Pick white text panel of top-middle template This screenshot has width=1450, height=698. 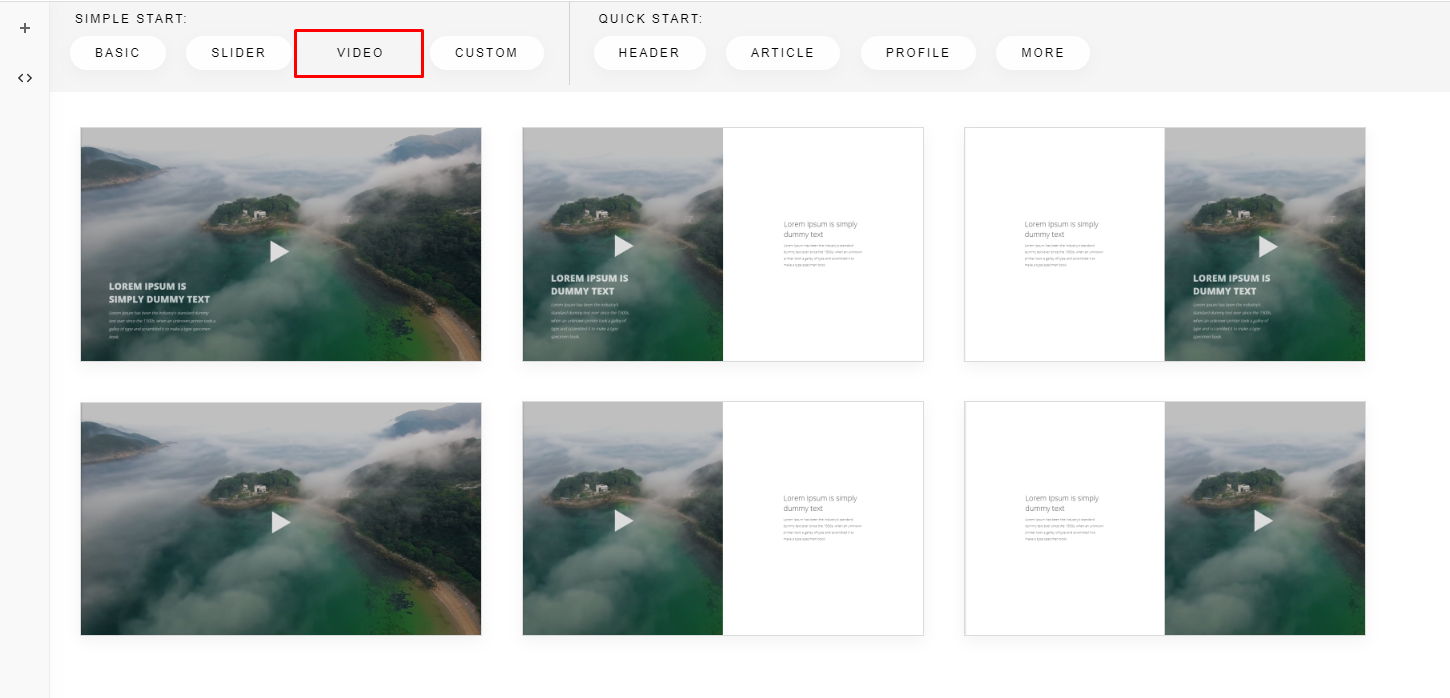point(822,244)
